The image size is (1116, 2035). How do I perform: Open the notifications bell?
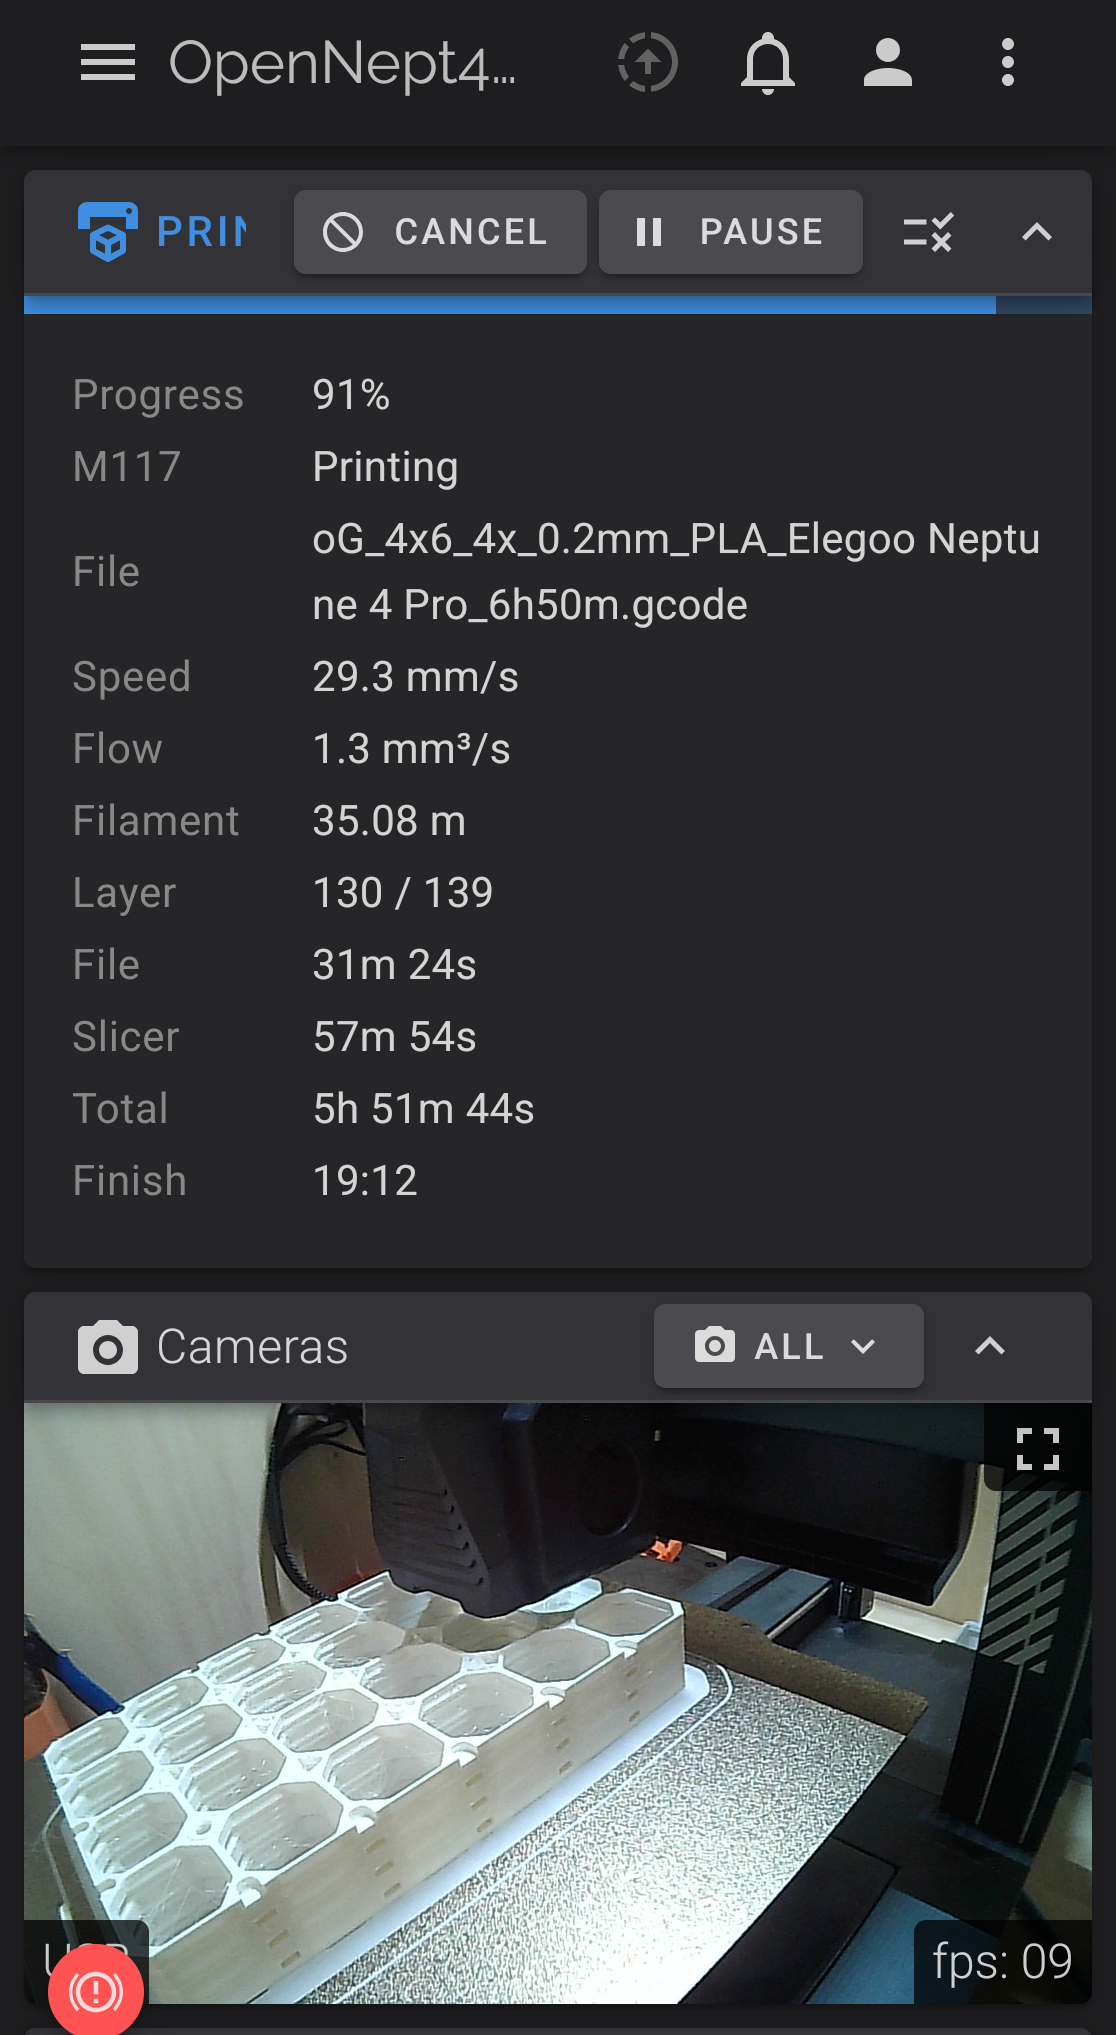pos(768,63)
